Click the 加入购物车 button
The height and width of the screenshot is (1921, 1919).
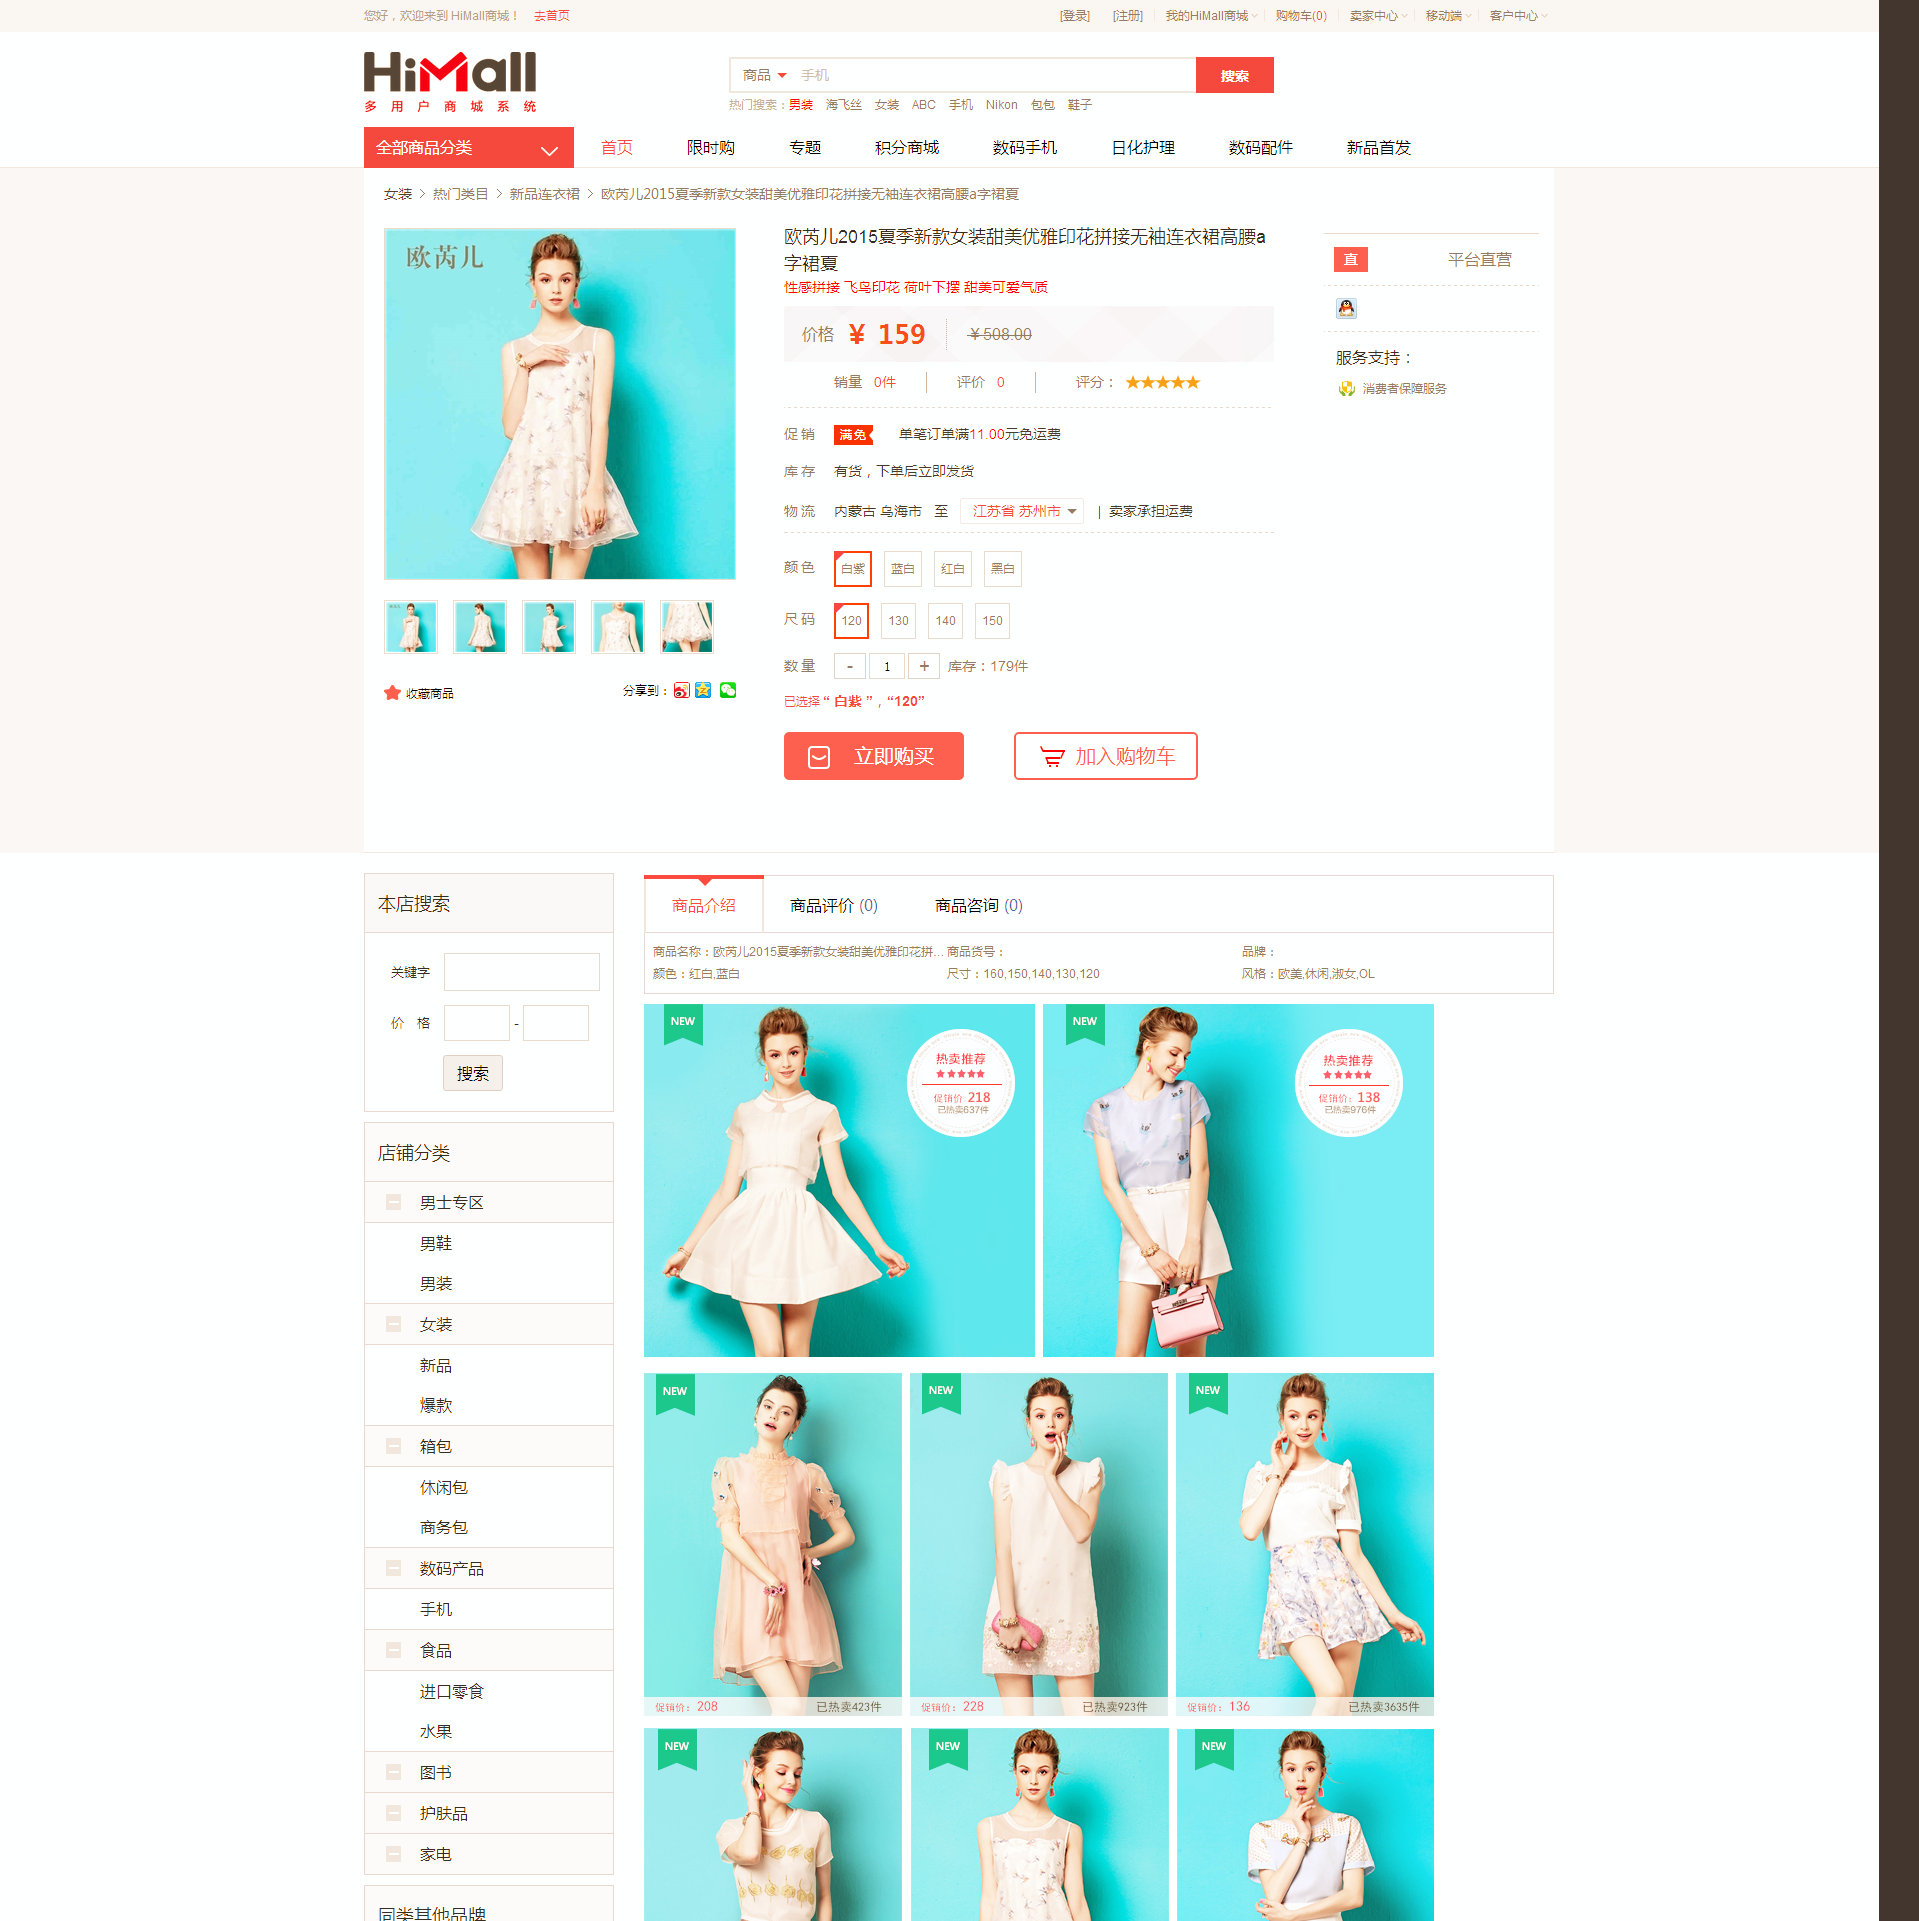pyautogui.click(x=1105, y=757)
